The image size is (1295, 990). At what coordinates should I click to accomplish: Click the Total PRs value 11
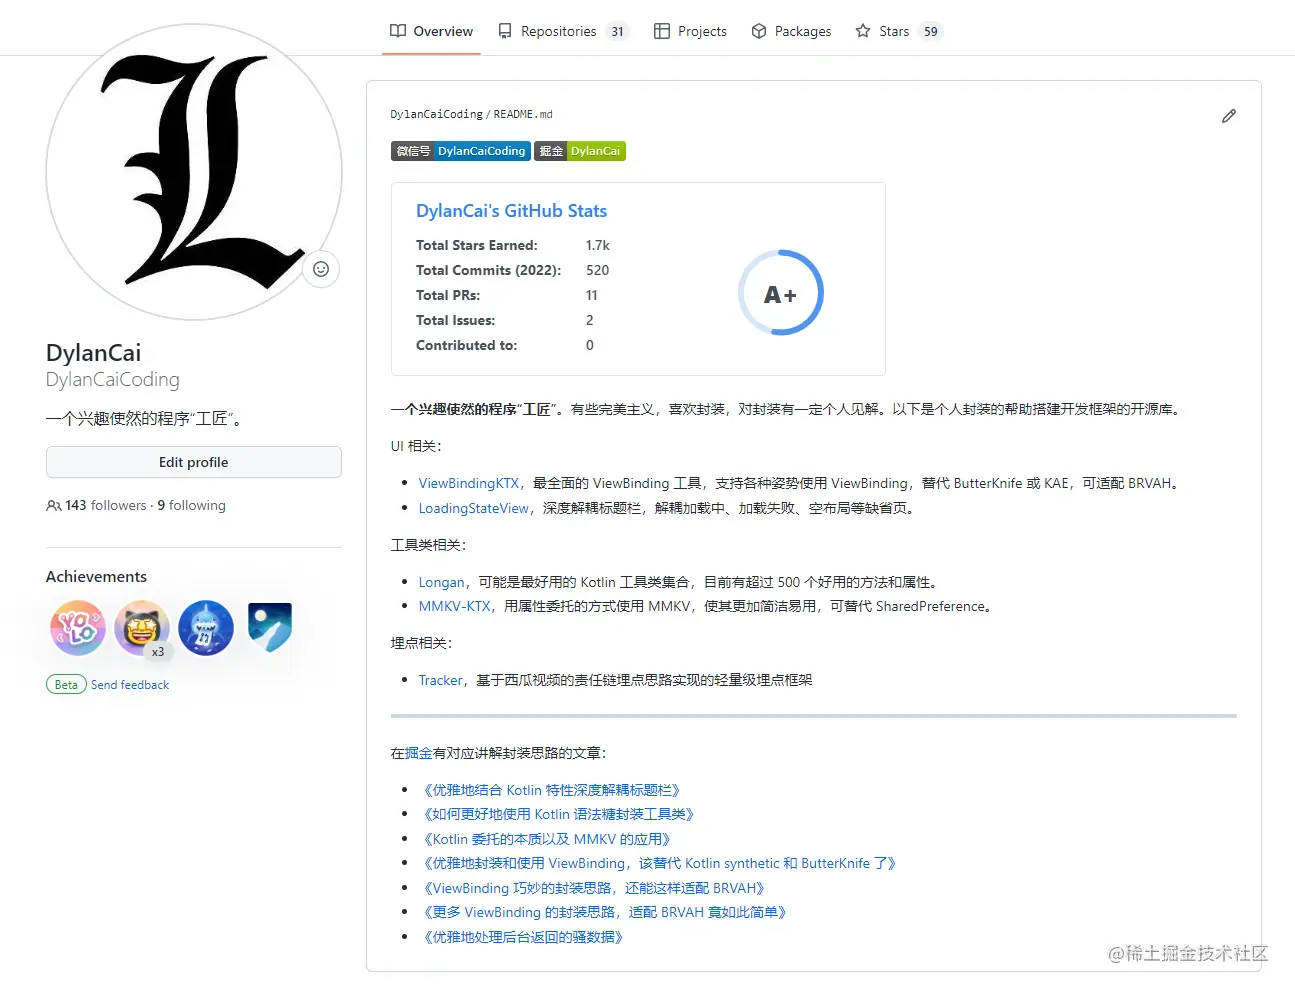tap(592, 295)
